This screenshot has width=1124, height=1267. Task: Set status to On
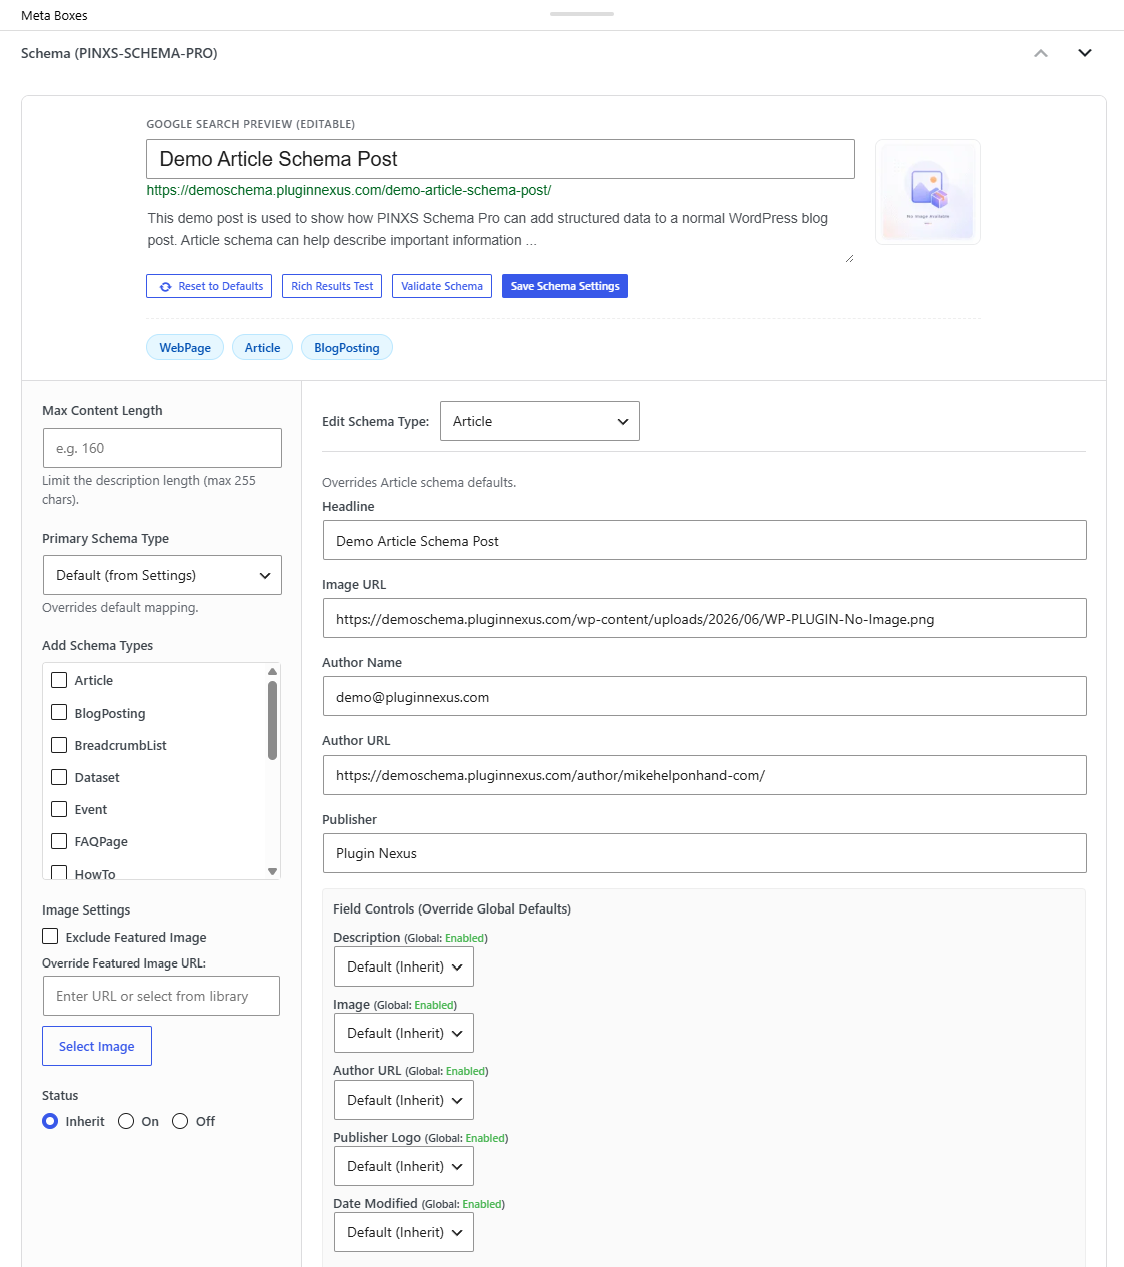(x=126, y=1121)
